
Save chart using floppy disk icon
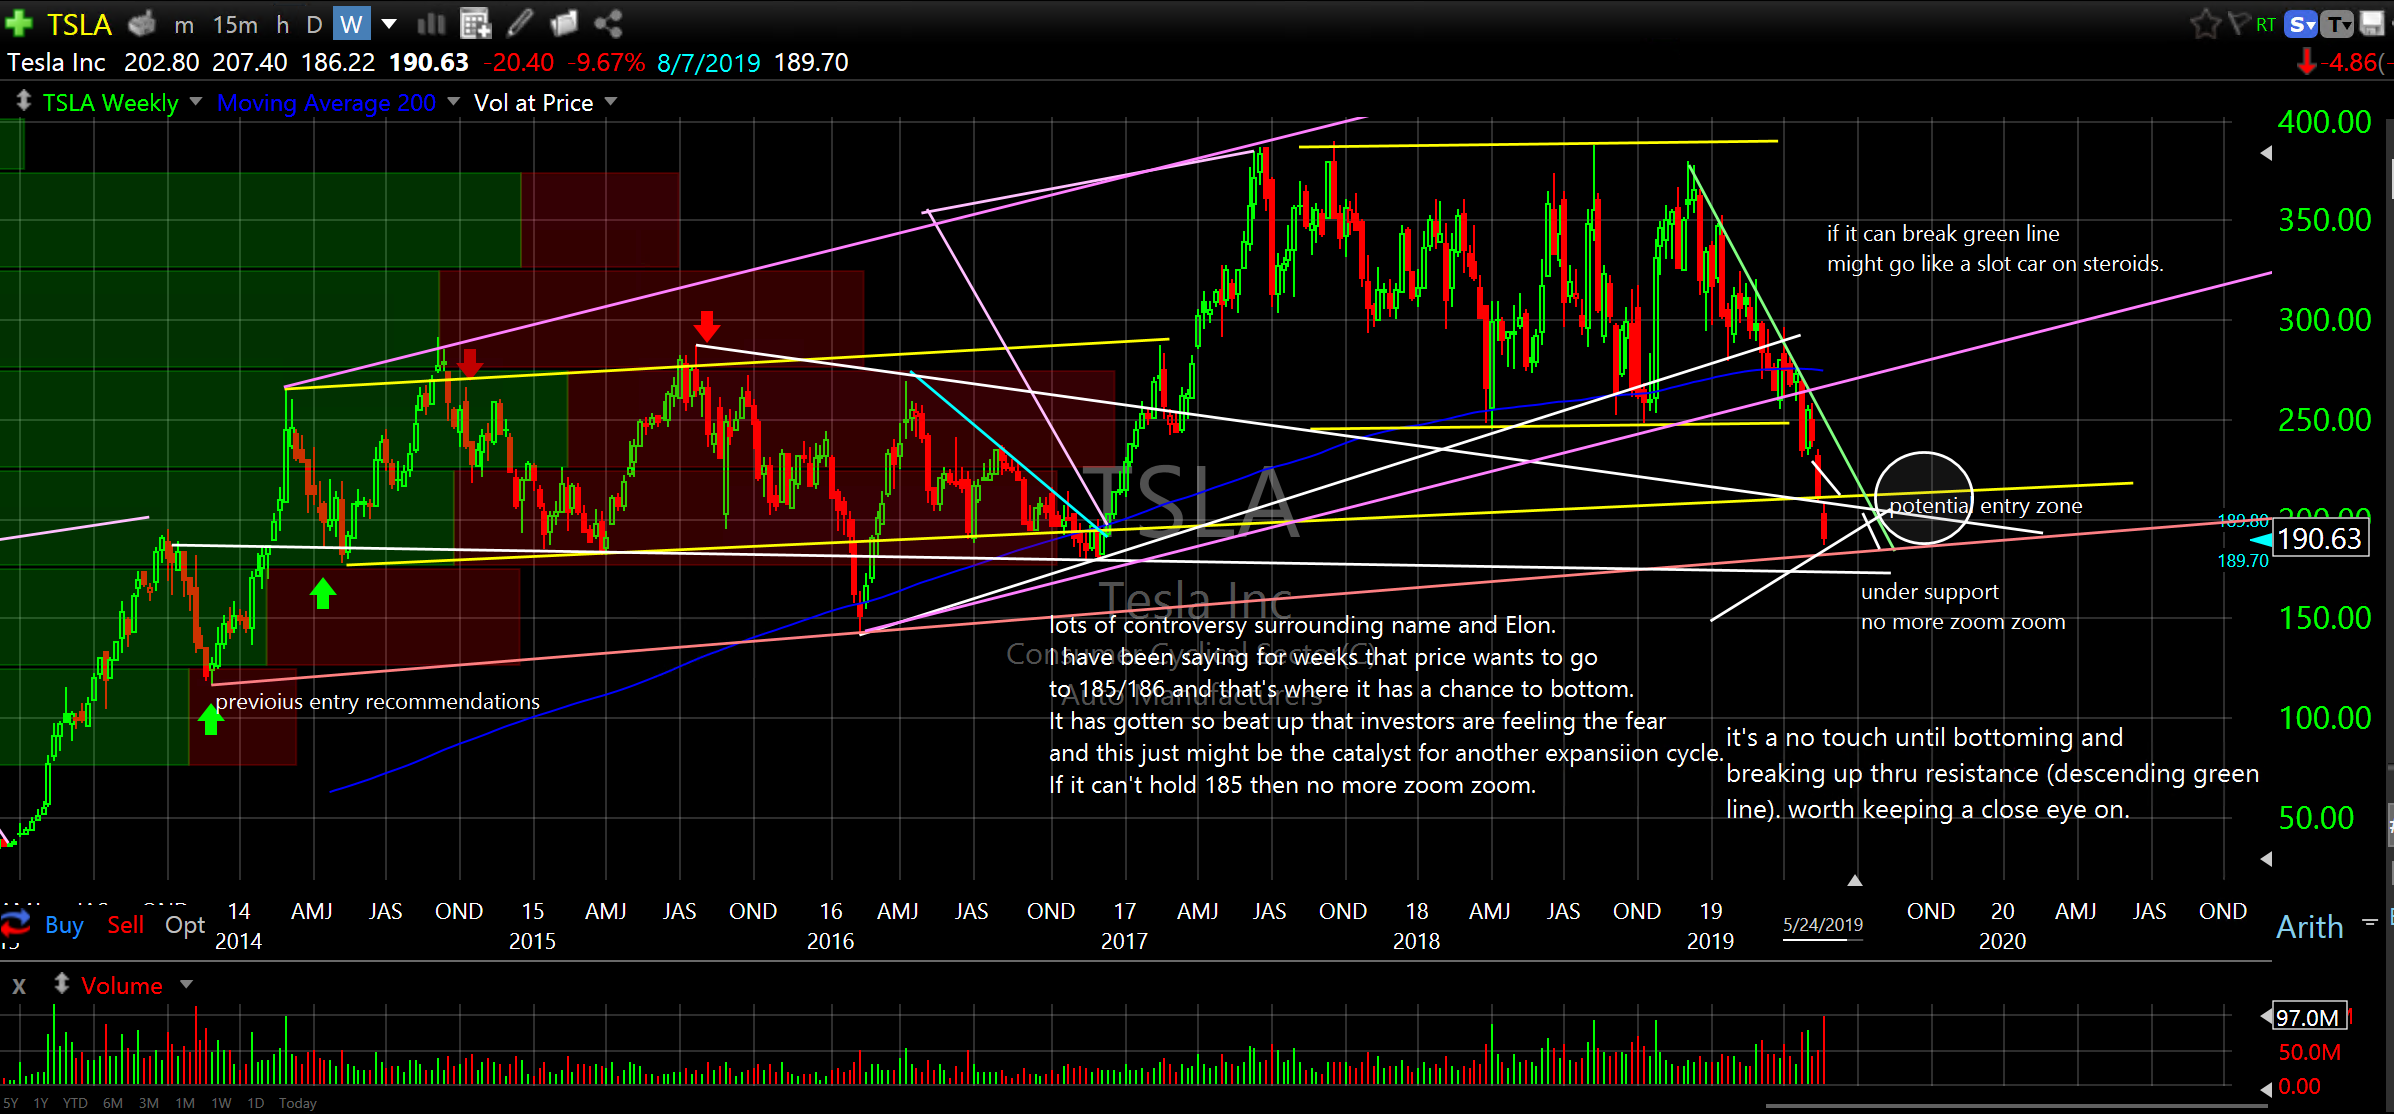pyautogui.click(x=2371, y=24)
